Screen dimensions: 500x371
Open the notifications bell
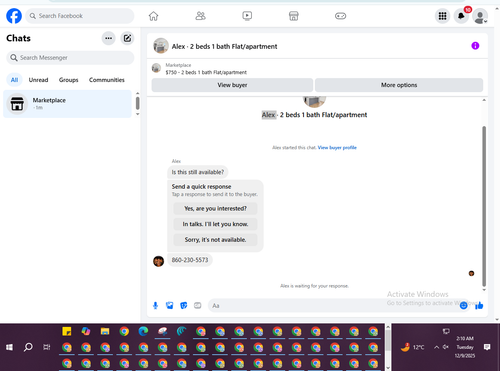[x=461, y=16]
